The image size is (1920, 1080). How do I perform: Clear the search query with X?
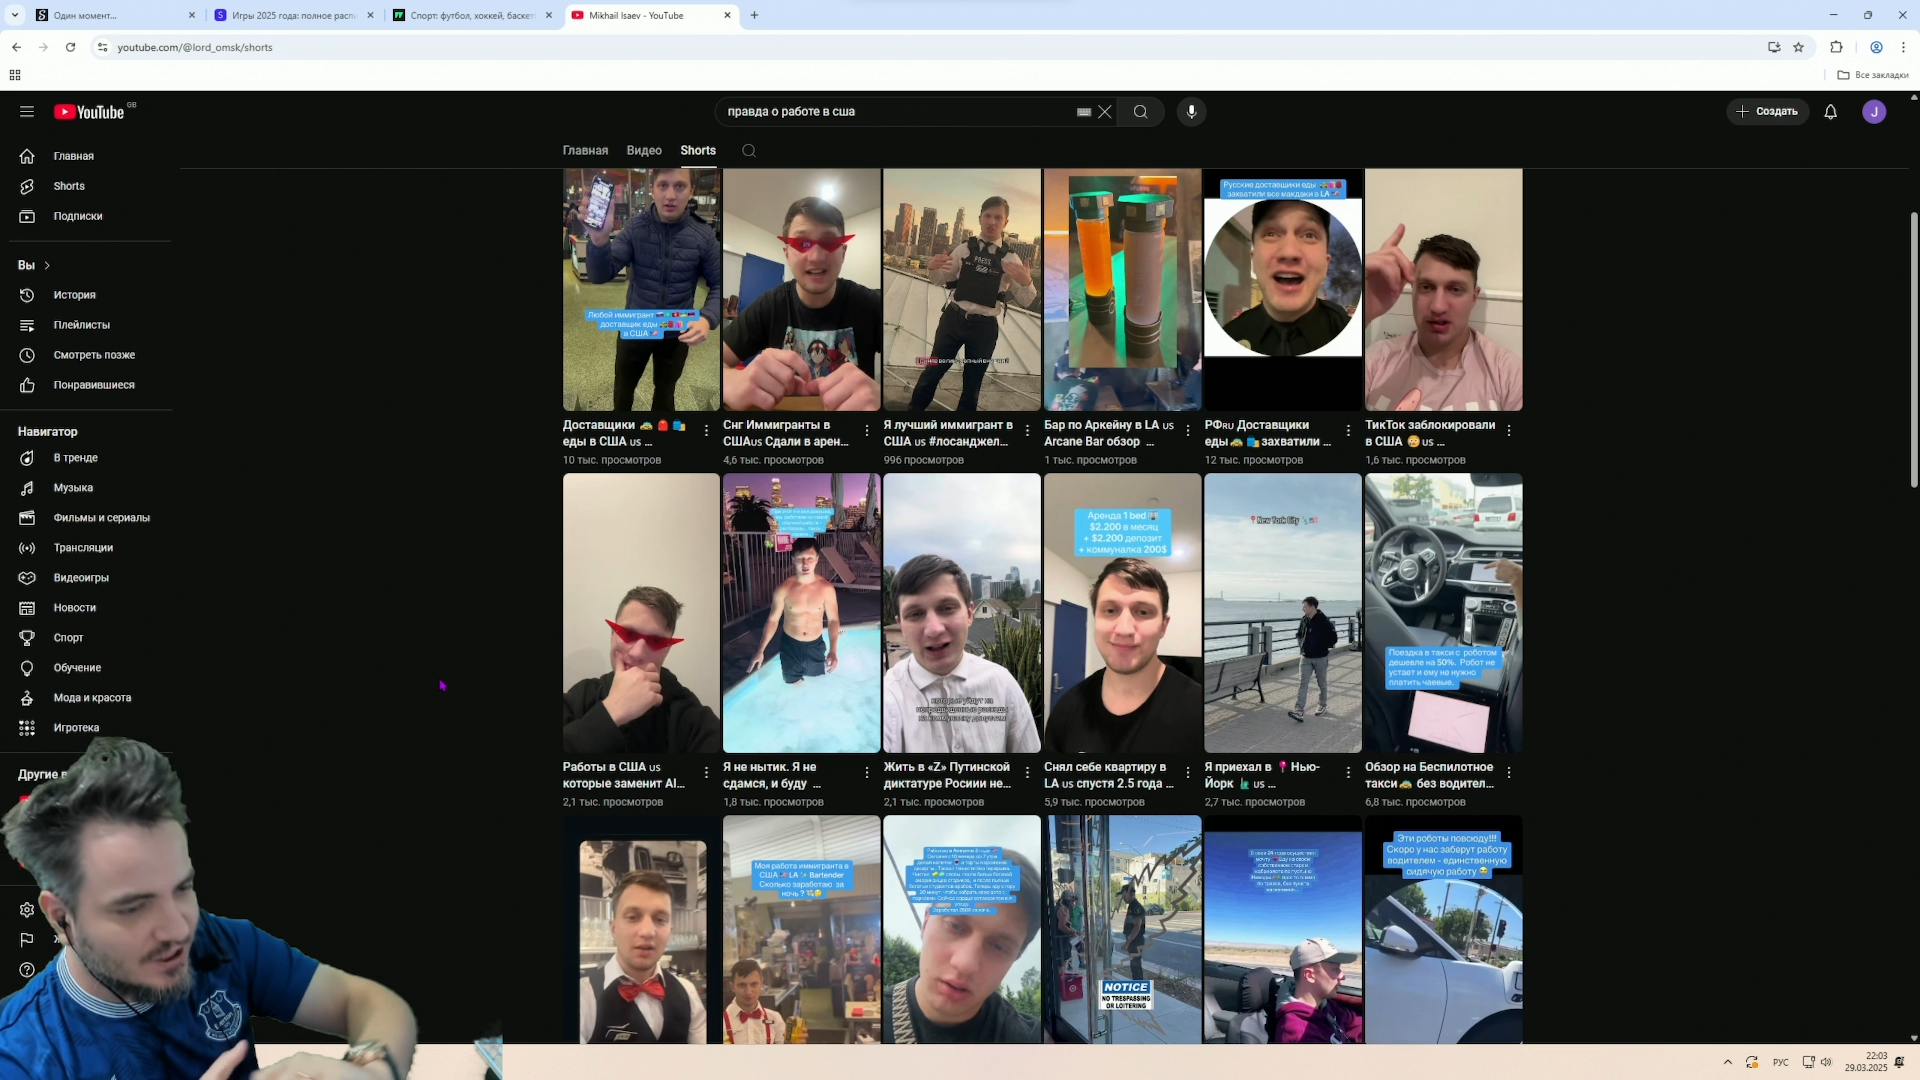pos(1105,112)
